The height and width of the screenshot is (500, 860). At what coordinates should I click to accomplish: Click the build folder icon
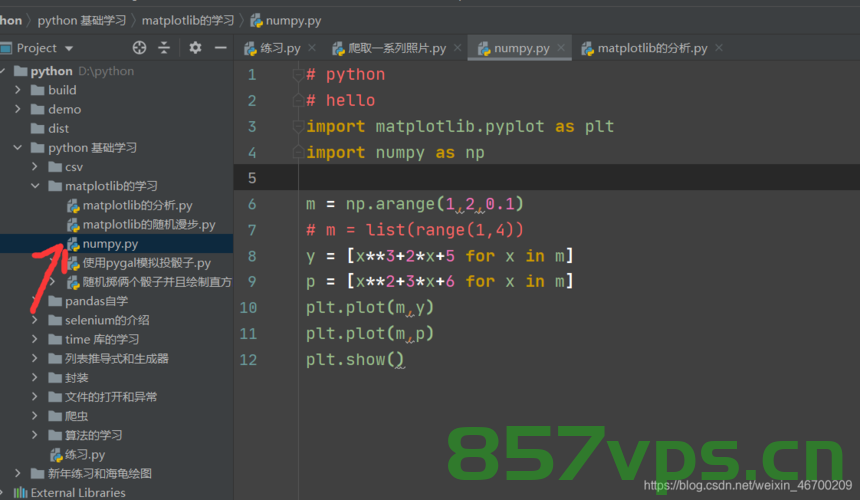pos(37,90)
